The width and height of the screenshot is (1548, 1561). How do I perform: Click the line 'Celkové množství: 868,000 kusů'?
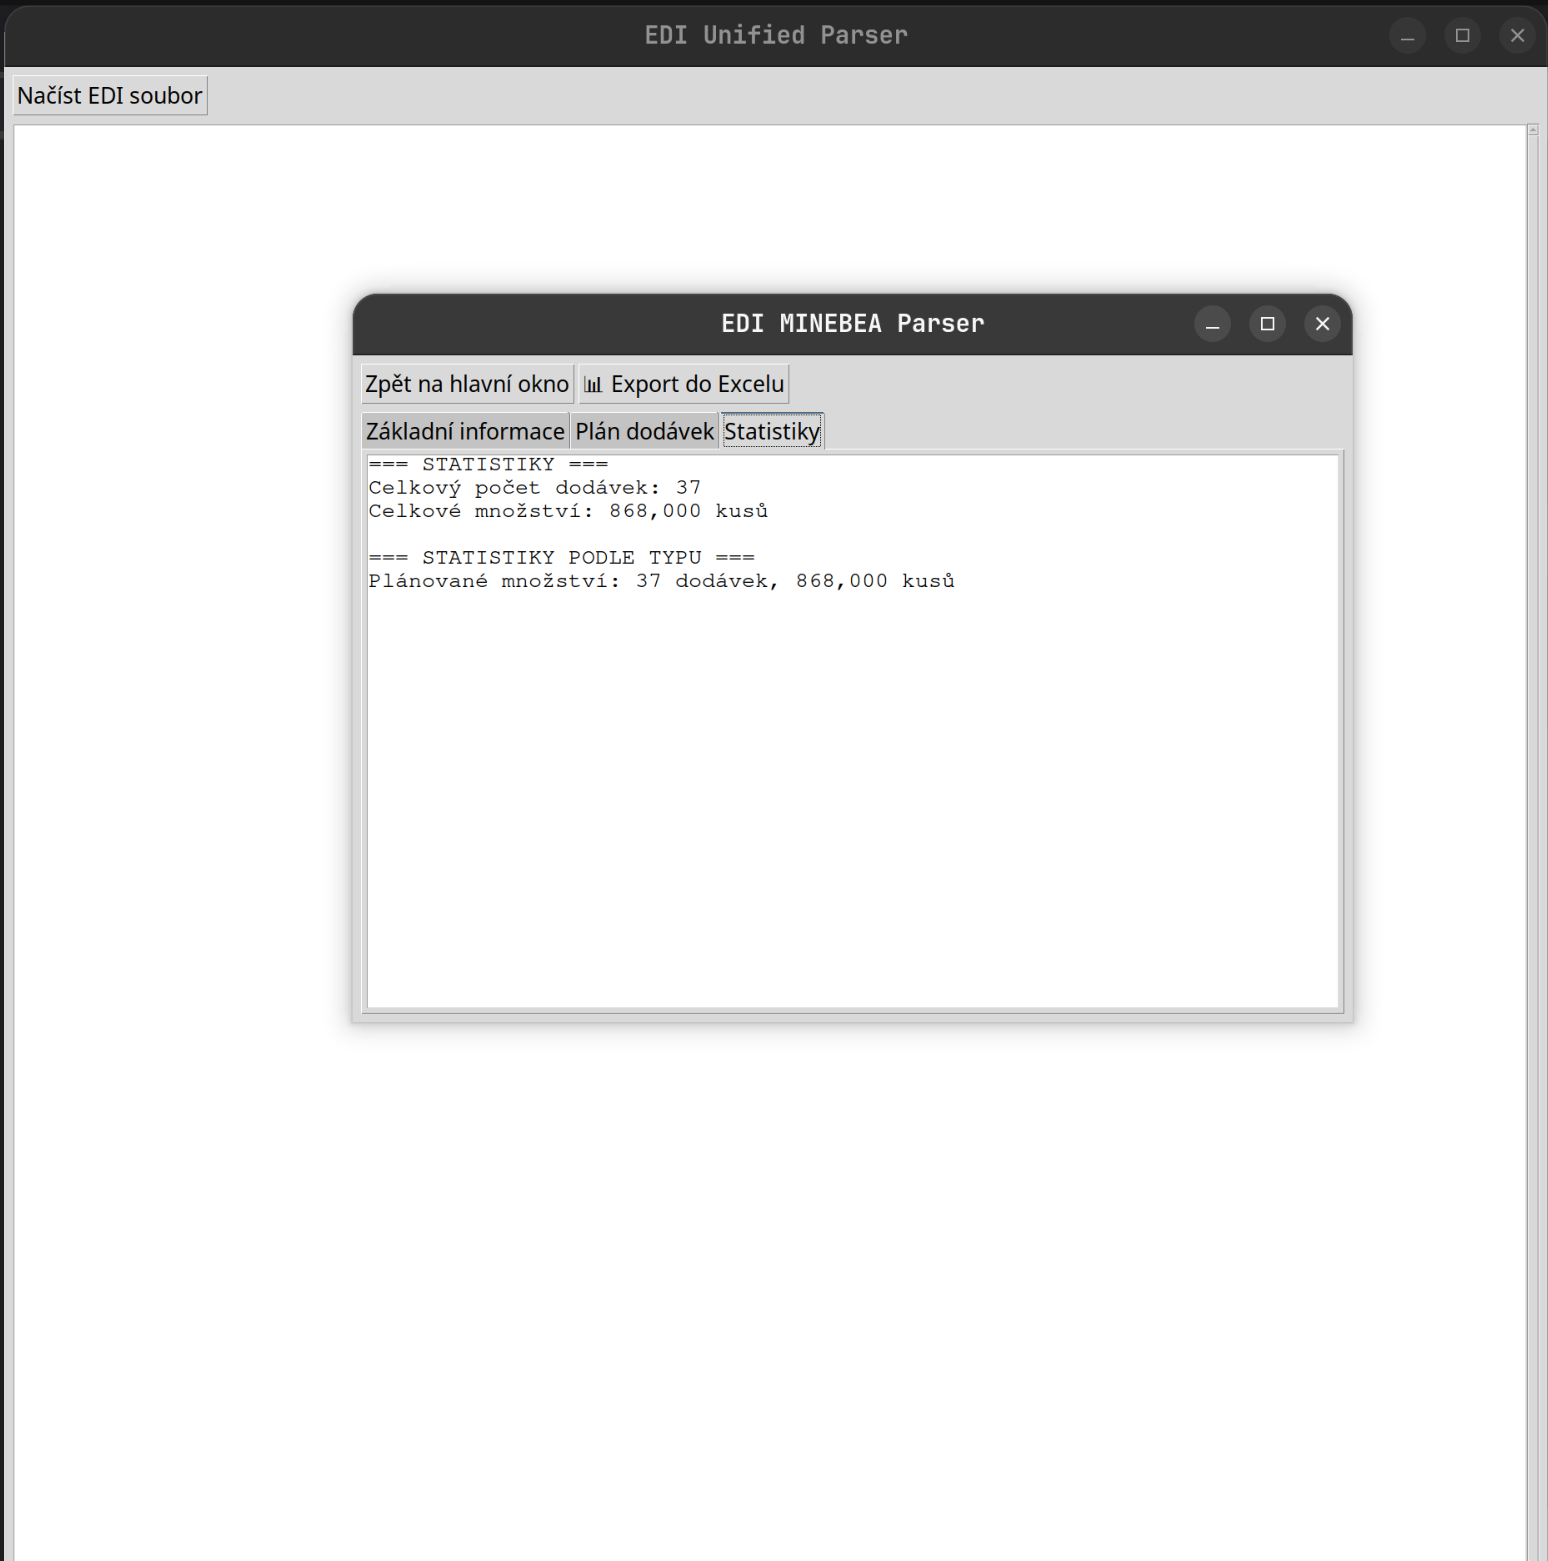pos(568,511)
